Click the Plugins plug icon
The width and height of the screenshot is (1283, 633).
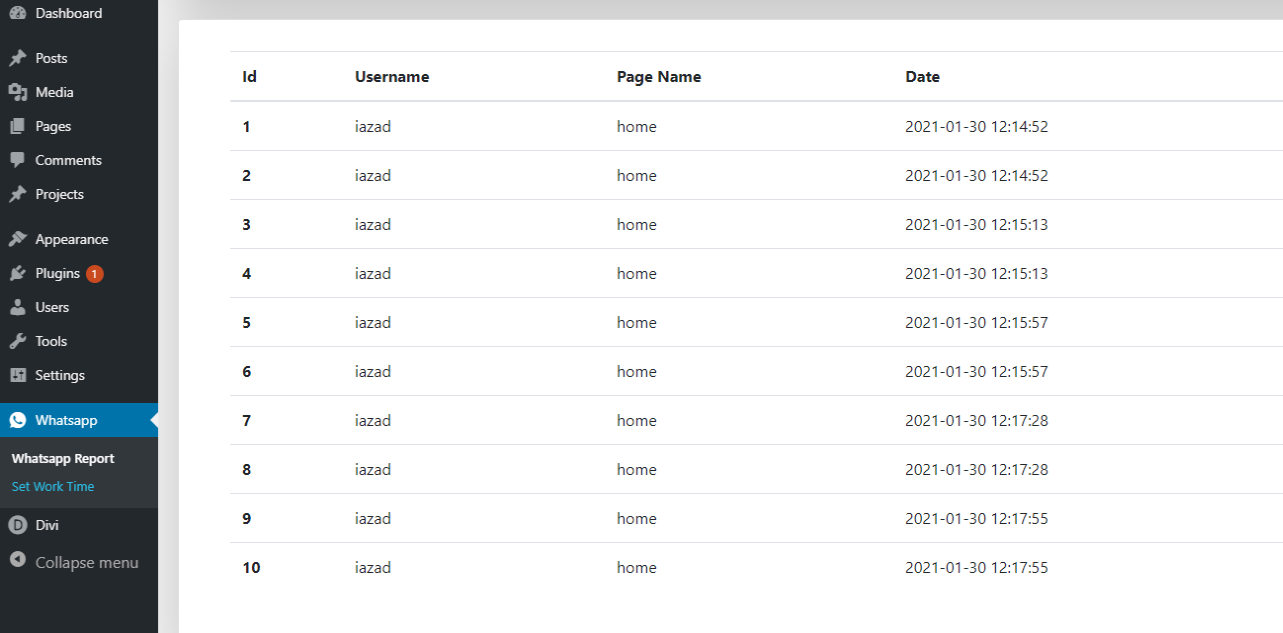[x=17, y=273]
